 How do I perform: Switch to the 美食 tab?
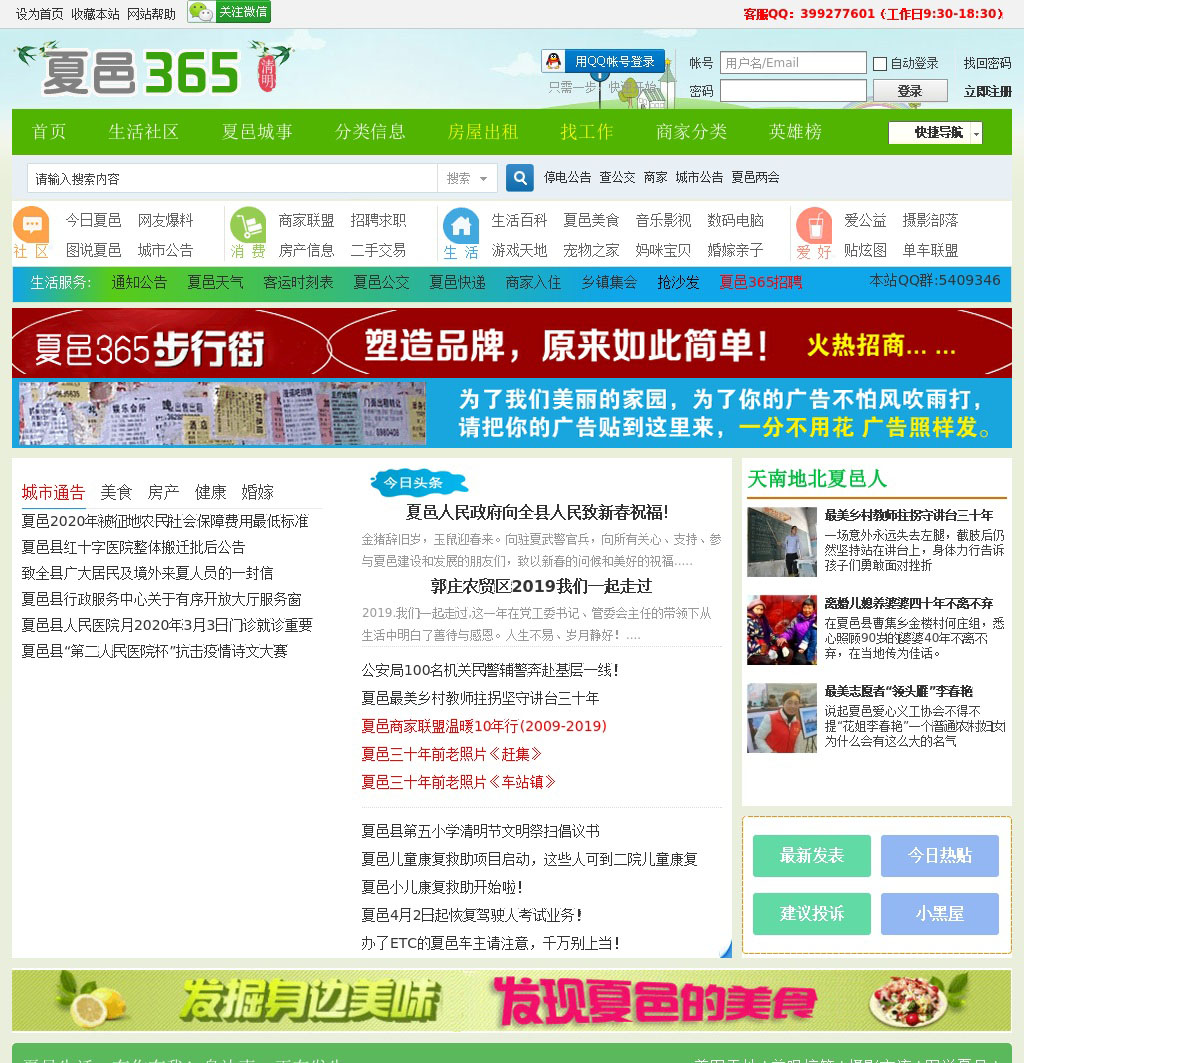(x=116, y=492)
